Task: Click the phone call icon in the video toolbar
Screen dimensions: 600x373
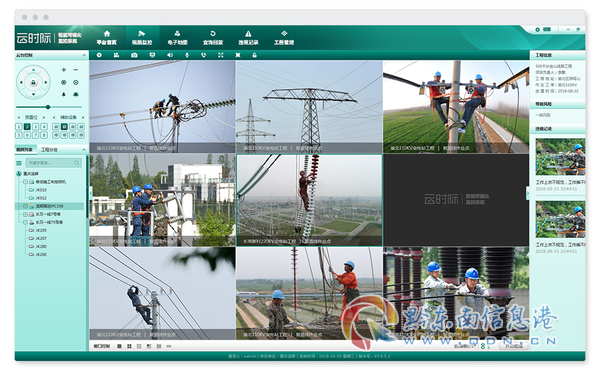Action: (x=204, y=55)
